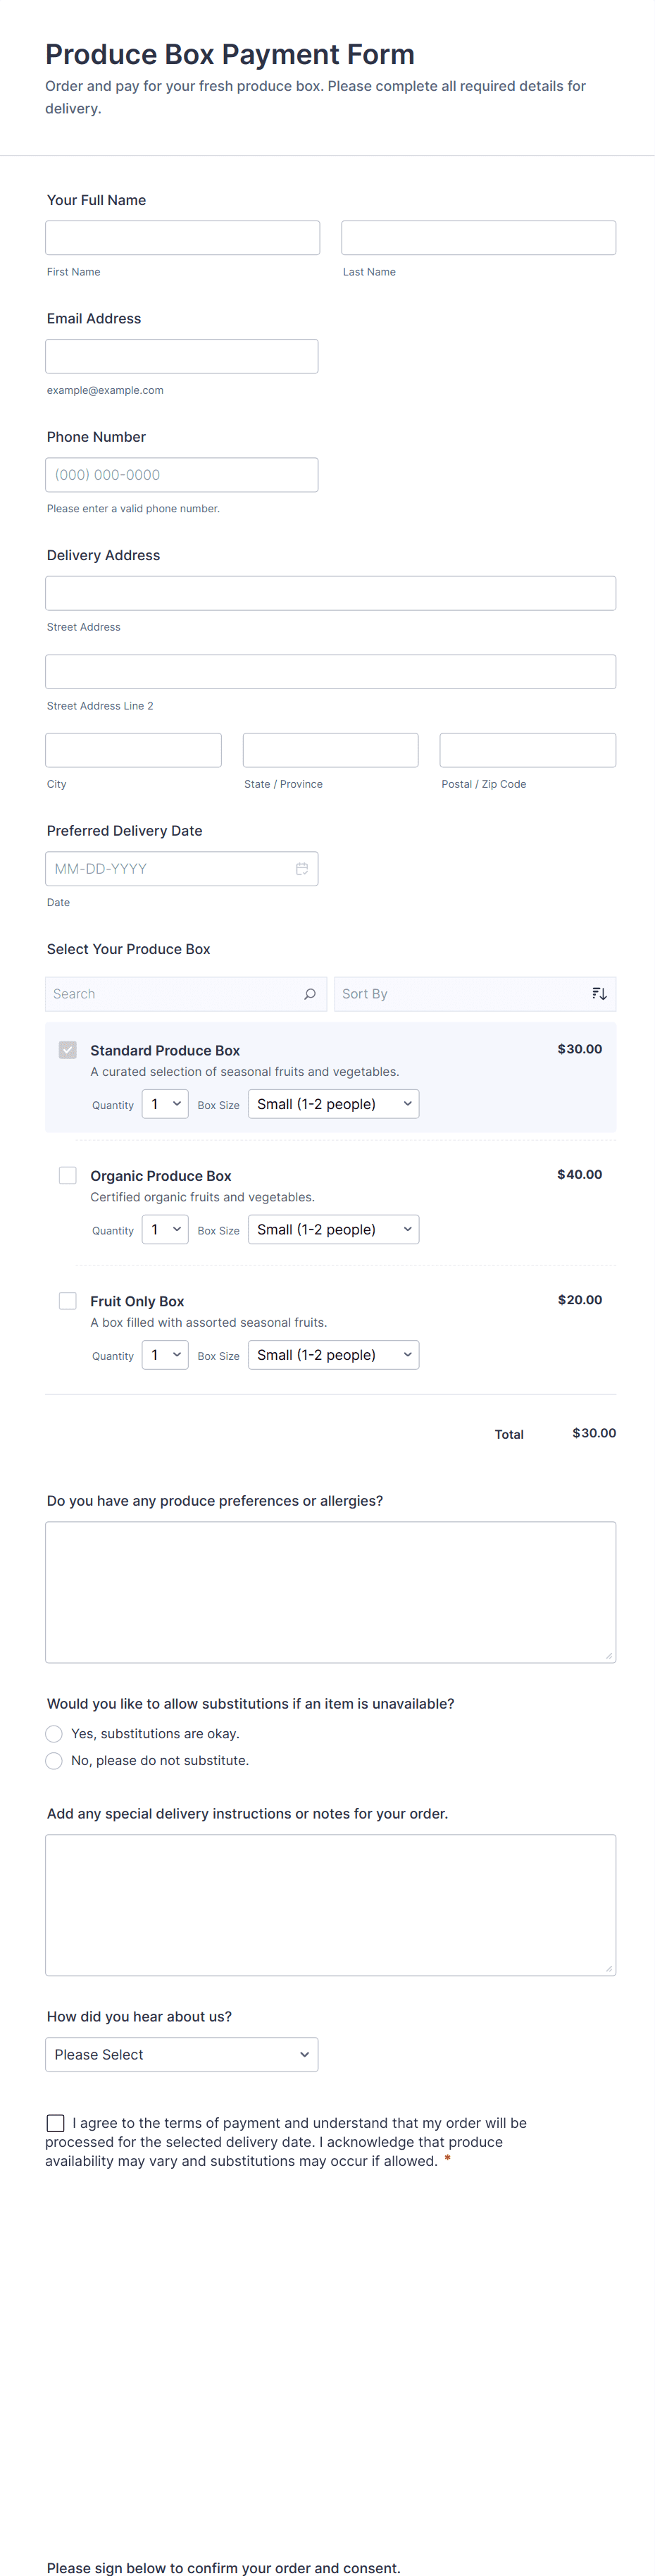This screenshot has width=655, height=2576.
Task: Open How did you hear about us dropdown
Action: coord(182,2054)
